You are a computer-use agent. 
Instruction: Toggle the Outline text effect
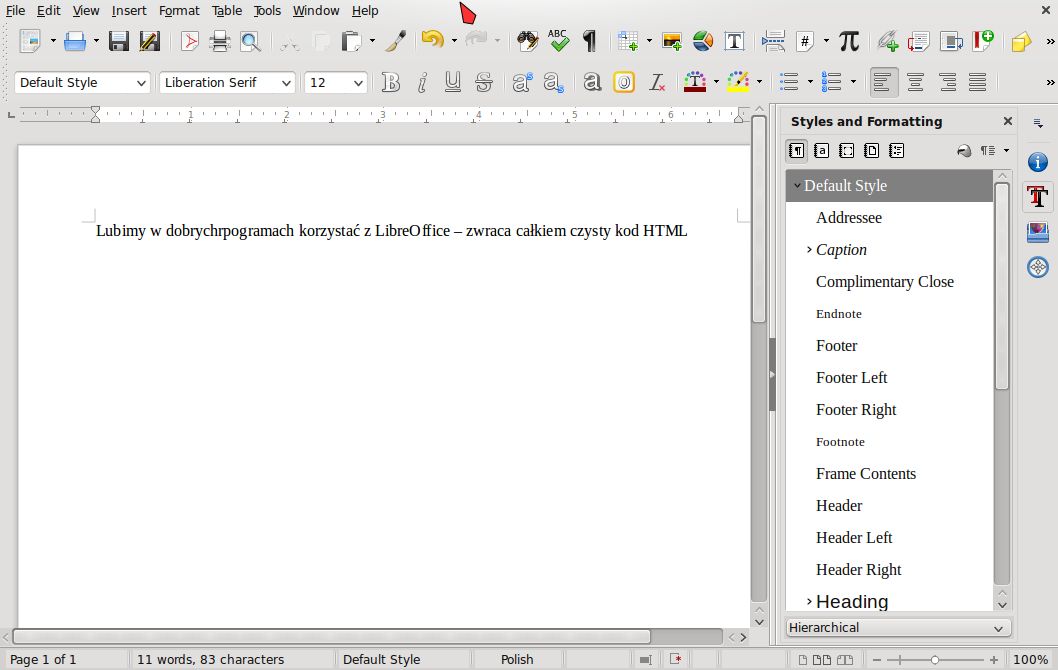[624, 82]
